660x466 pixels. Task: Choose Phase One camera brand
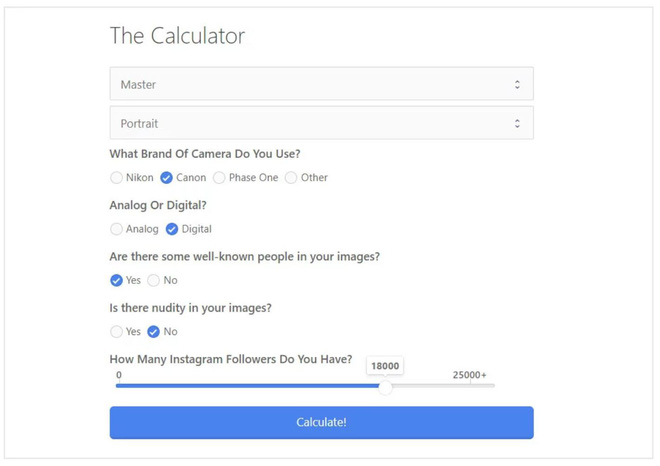pyautogui.click(x=219, y=178)
